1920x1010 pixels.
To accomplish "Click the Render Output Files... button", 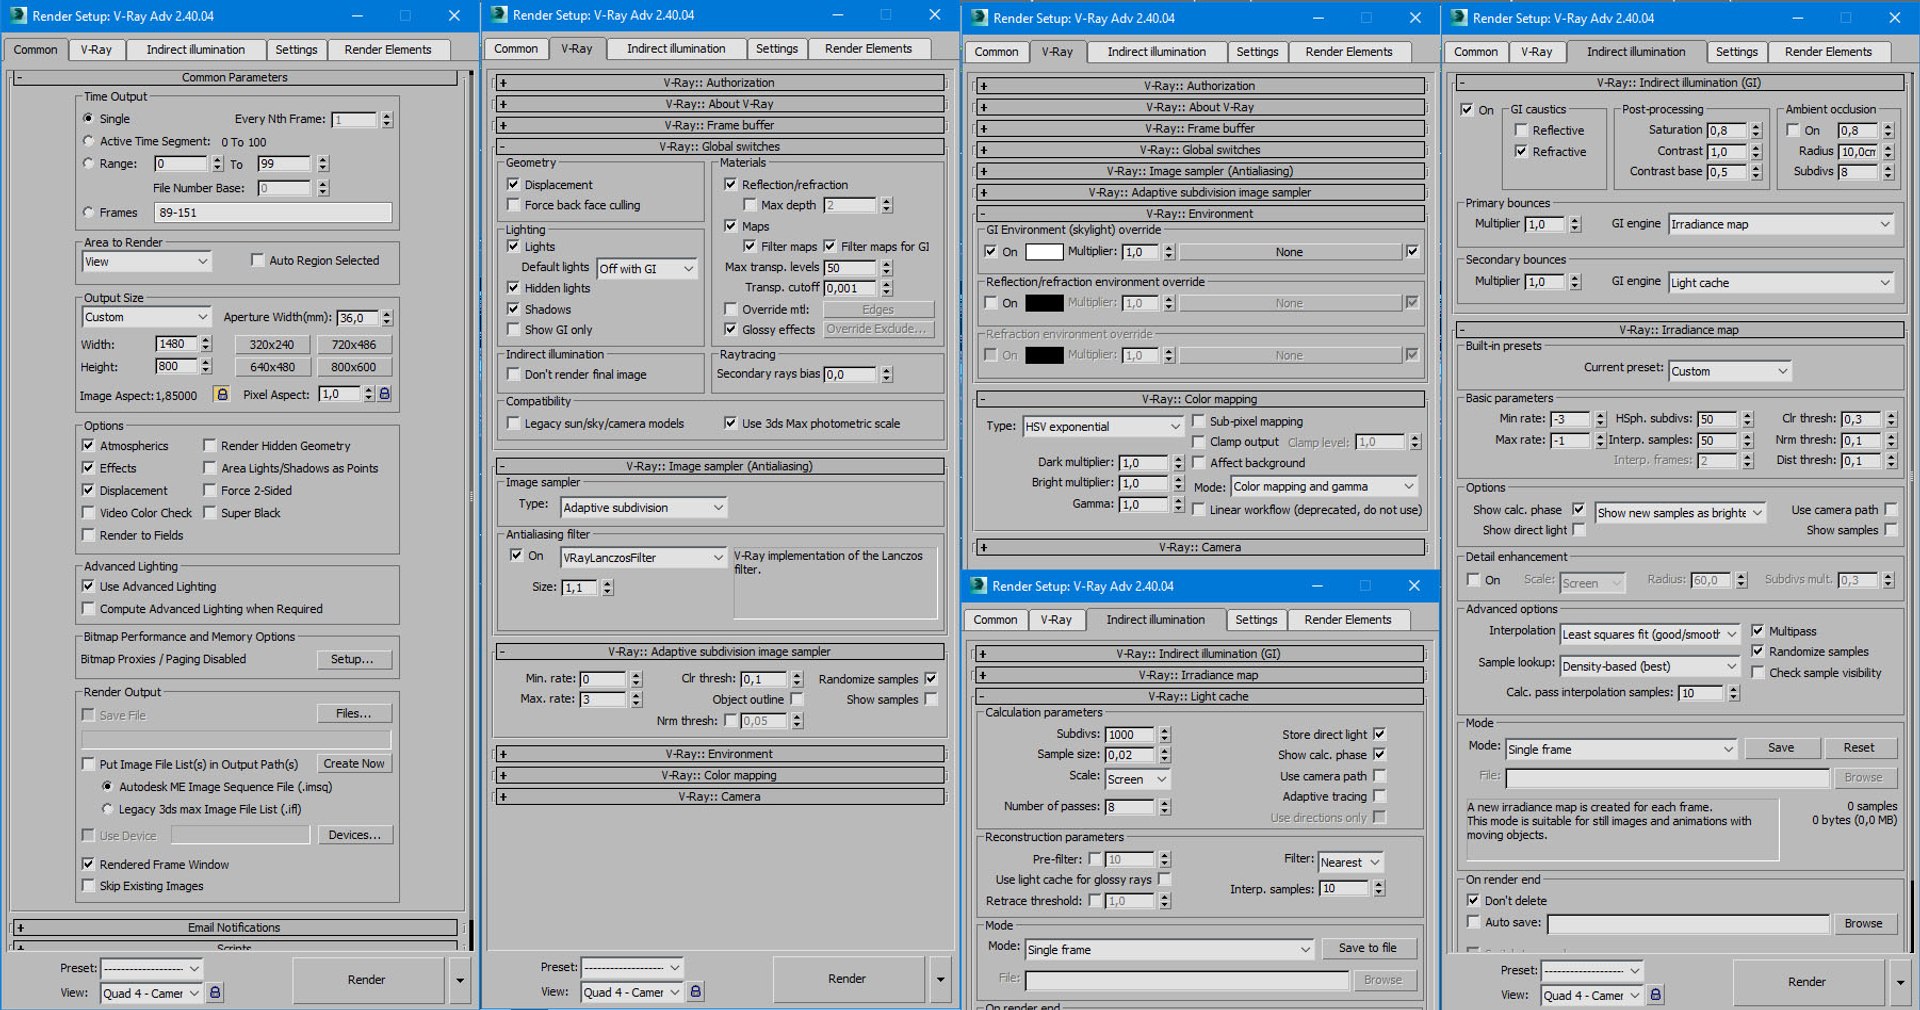I will [x=354, y=713].
